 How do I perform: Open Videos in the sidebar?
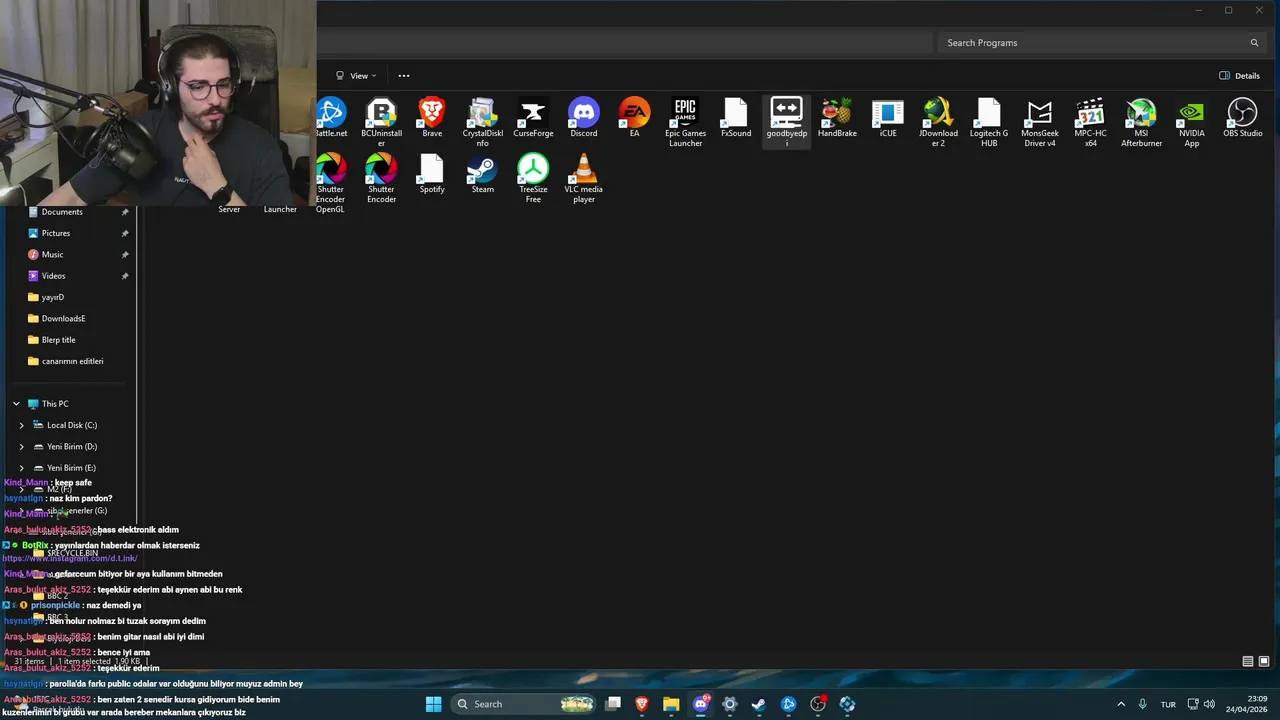pyautogui.click(x=53, y=276)
